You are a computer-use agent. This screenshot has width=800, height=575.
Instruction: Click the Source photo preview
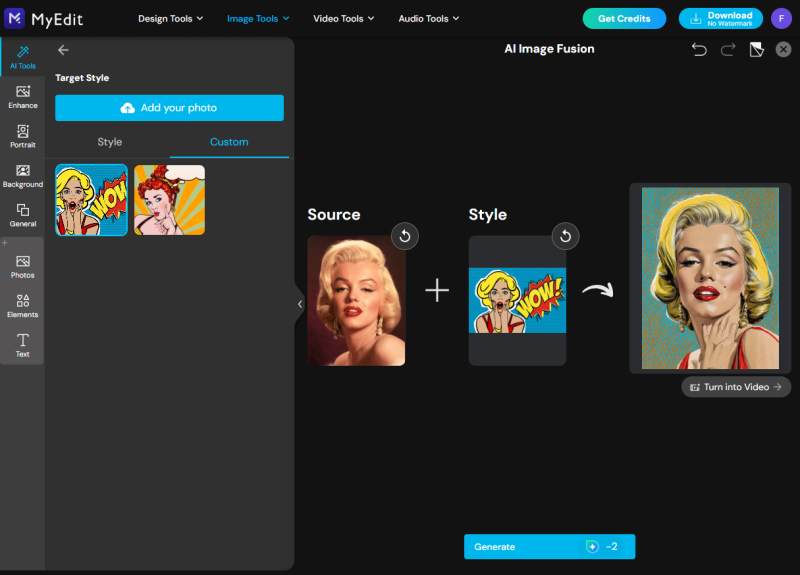(x=356, y=301)
